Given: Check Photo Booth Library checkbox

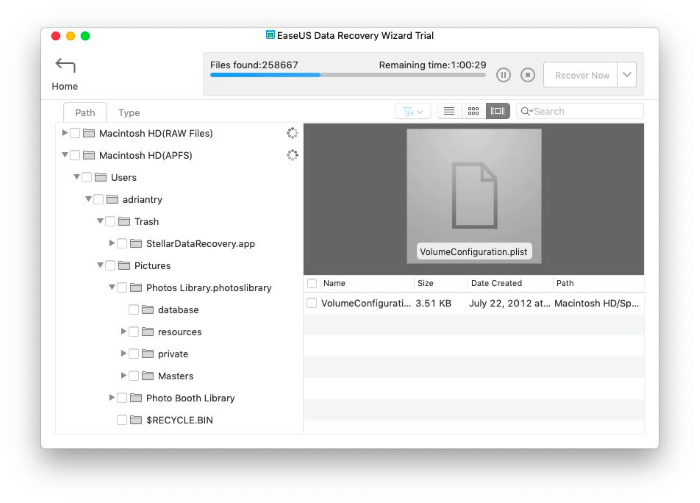Looking at the screenshot, I should click(122, 398).
